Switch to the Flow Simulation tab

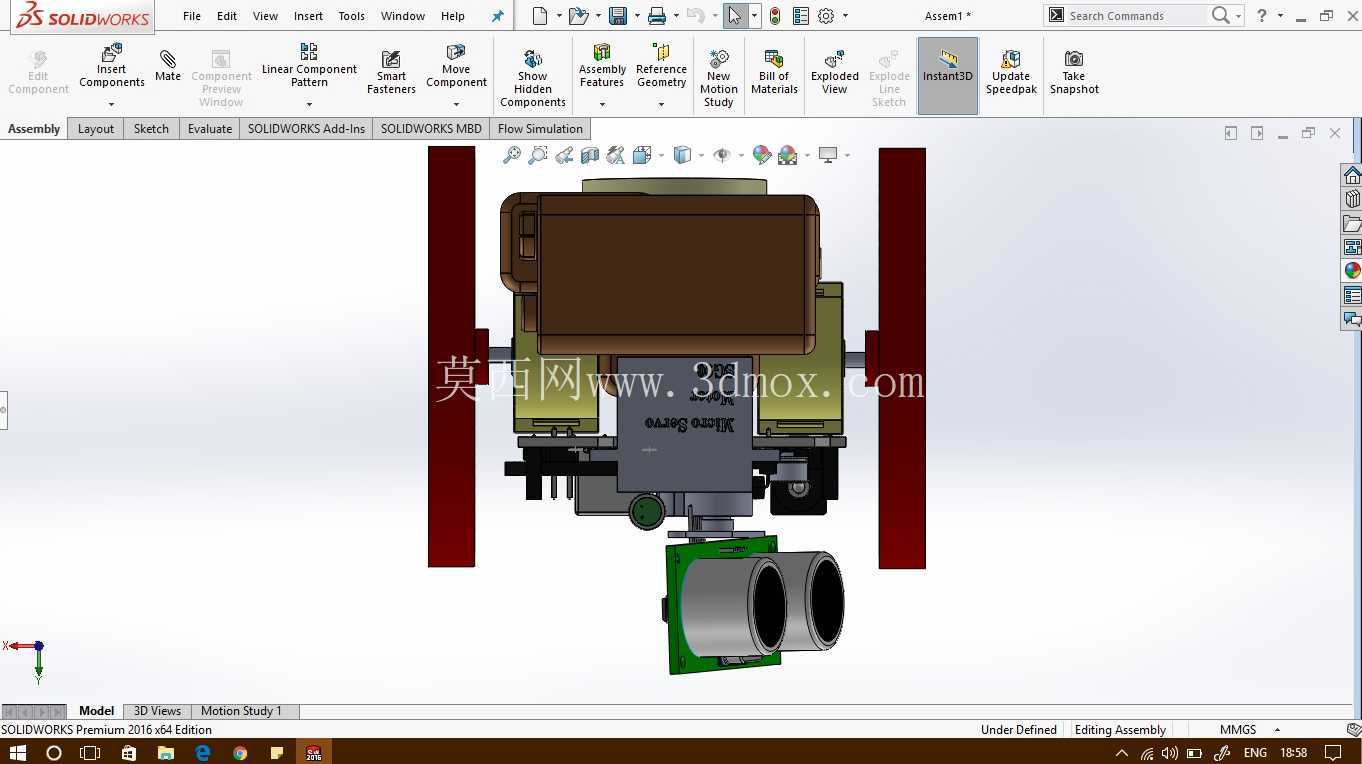(540, 129)
